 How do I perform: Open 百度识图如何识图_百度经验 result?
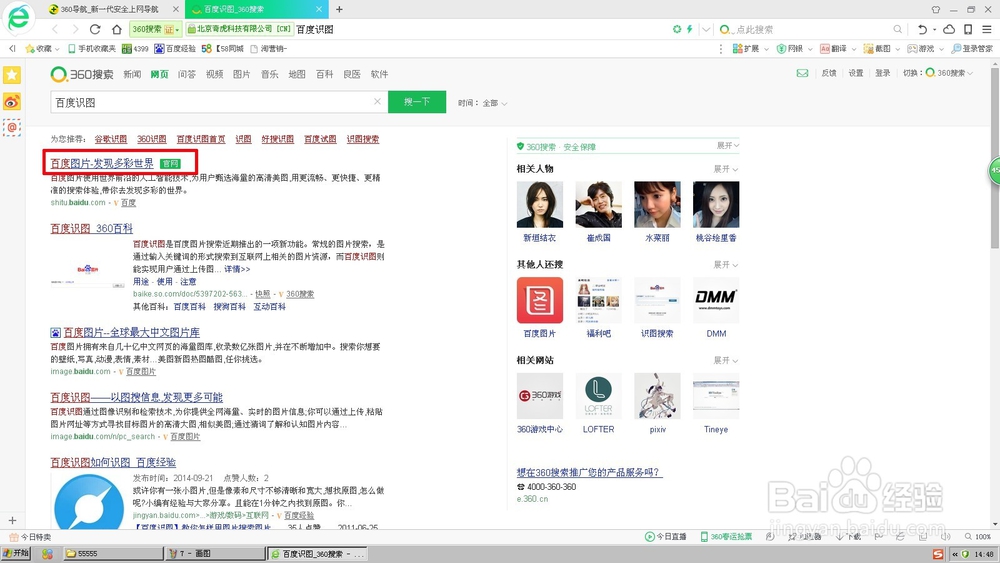click(x=113, y=462)
